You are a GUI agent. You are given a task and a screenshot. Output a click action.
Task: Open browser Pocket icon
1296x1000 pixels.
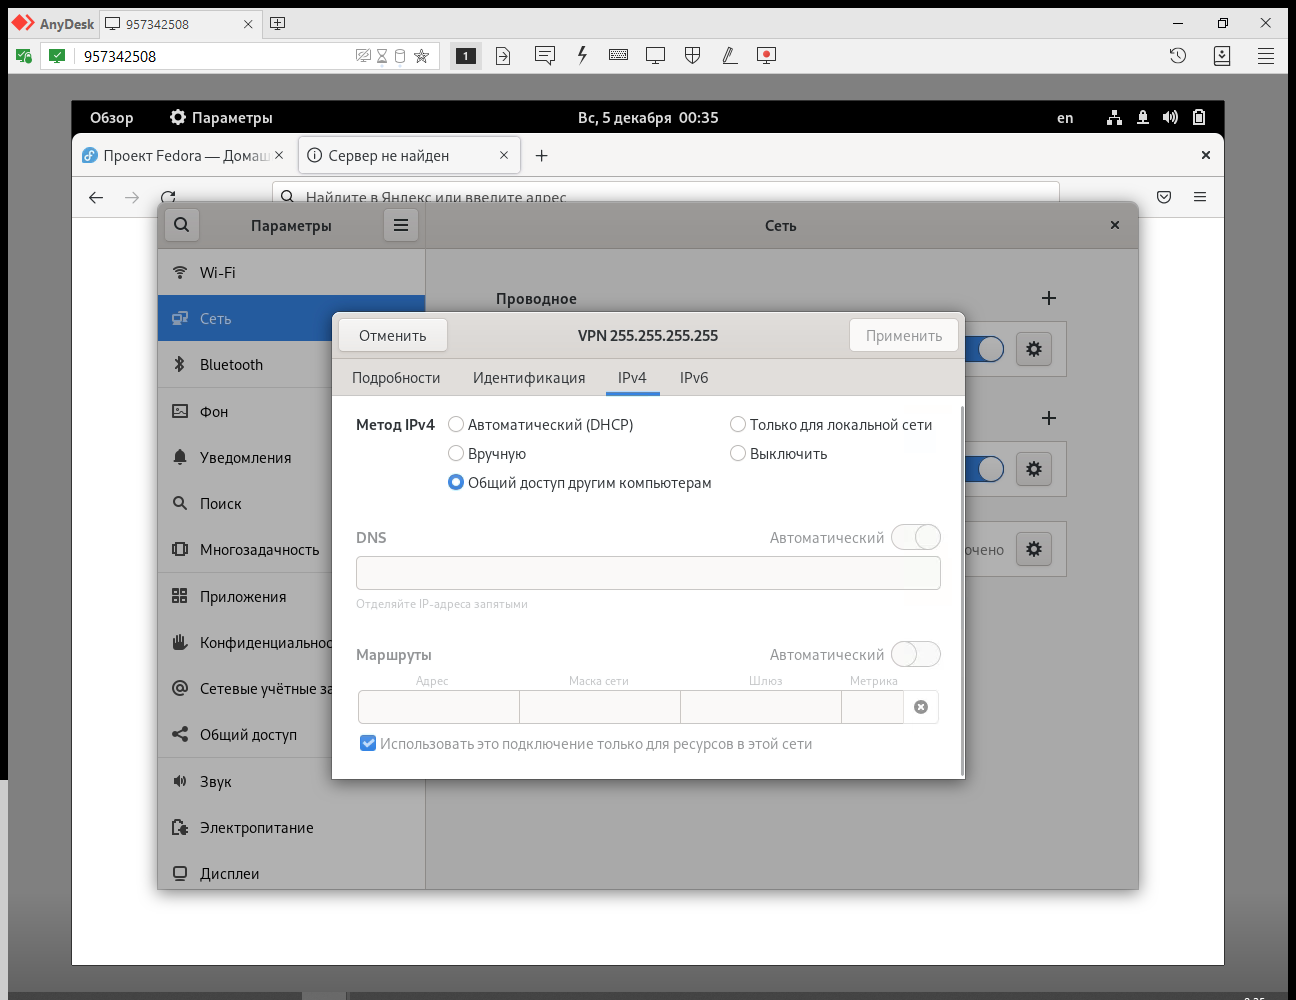(1164, 198)
